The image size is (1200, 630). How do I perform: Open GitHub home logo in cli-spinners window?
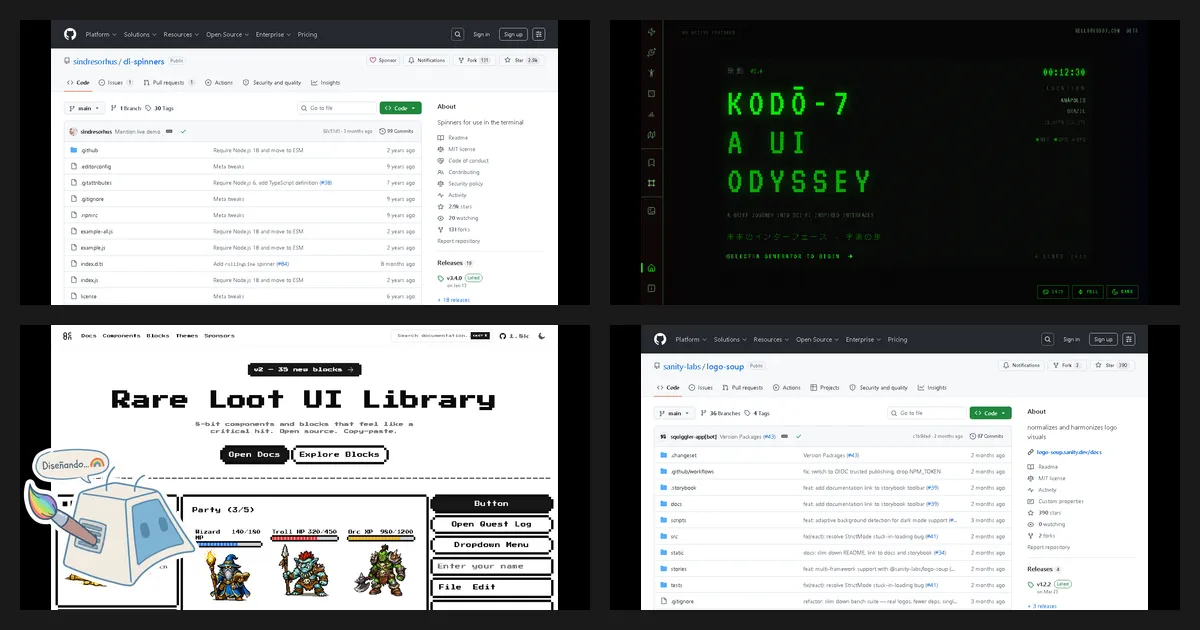click(70, 34)
